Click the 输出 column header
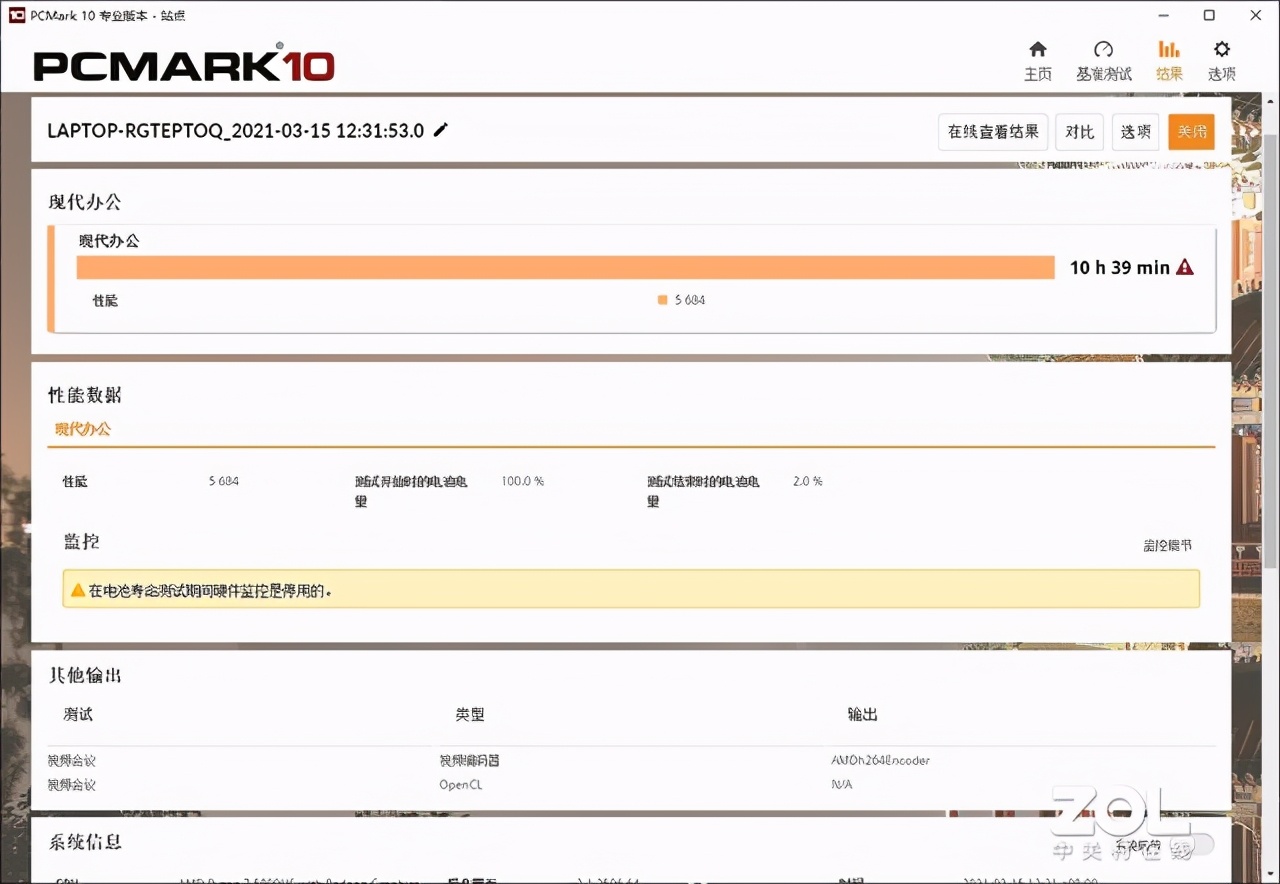This screenshot has height=884, width=1280. (862, 715)
